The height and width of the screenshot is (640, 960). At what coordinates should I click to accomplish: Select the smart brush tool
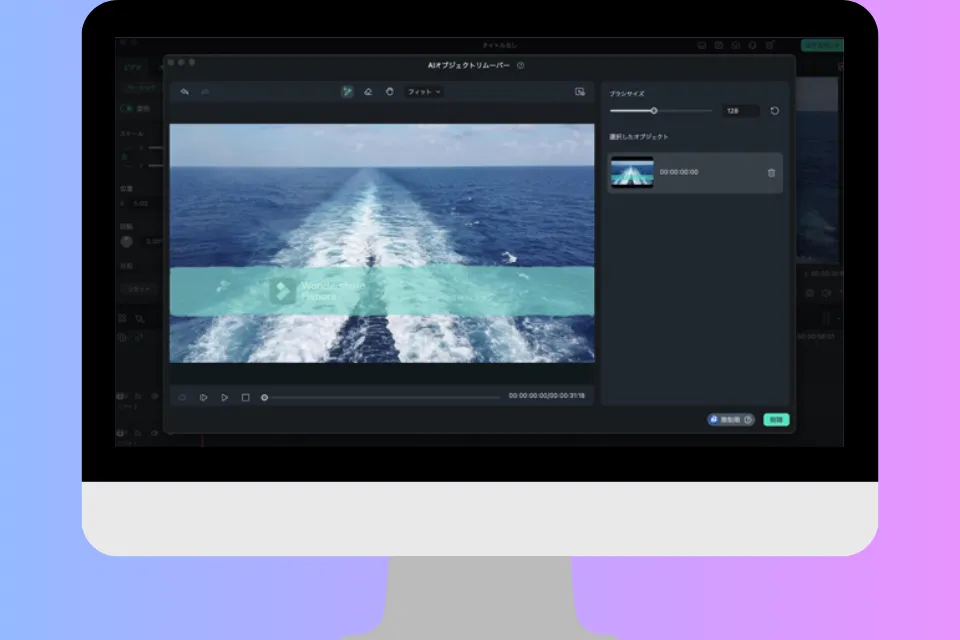[347, 91]
